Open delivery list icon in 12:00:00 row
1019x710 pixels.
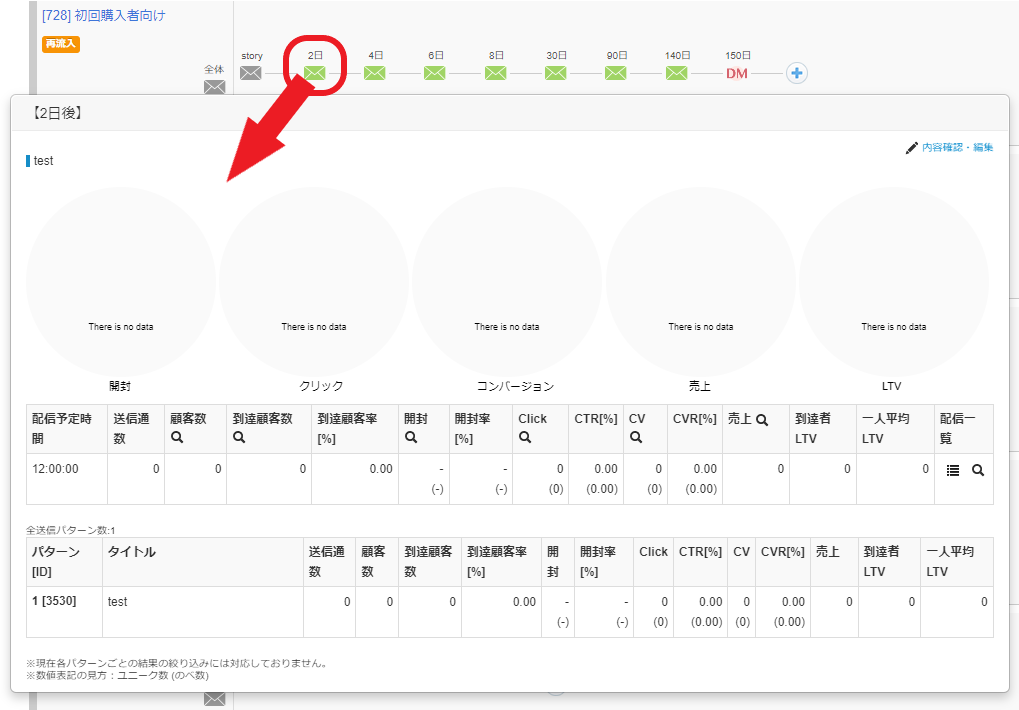[953, 470]
